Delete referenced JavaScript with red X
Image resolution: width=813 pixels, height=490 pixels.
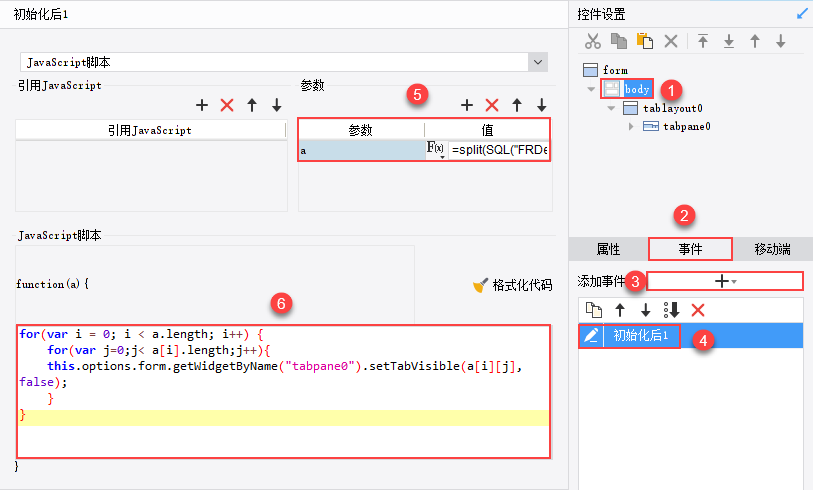coord(227,105)
